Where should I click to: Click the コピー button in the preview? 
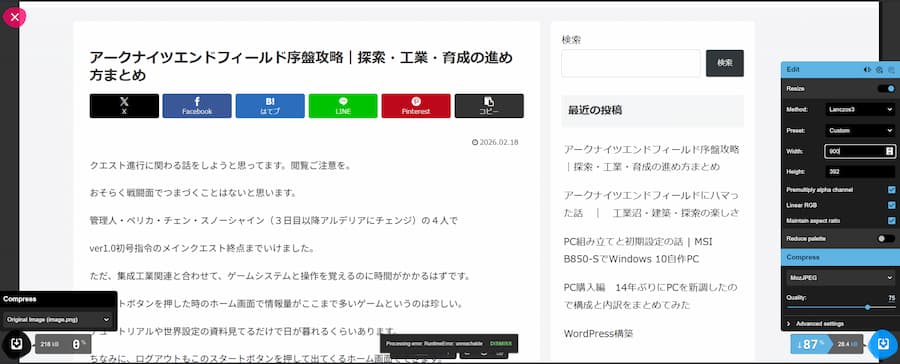tap(489, 106)
